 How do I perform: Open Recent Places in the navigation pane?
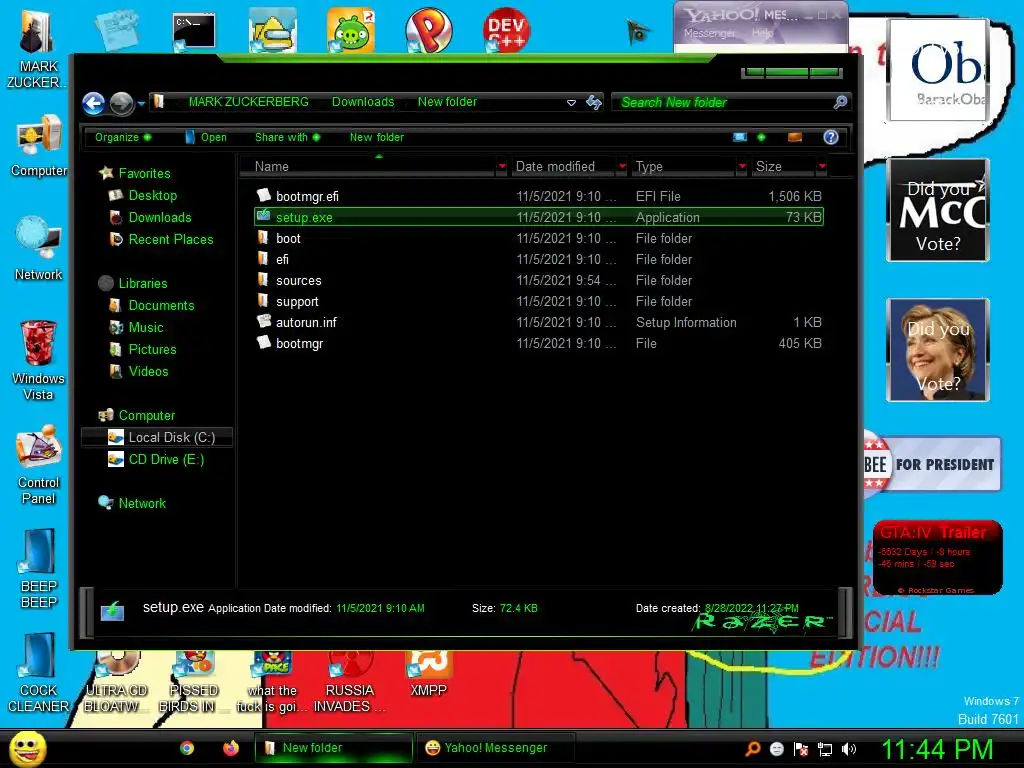[x=170, y=240]
